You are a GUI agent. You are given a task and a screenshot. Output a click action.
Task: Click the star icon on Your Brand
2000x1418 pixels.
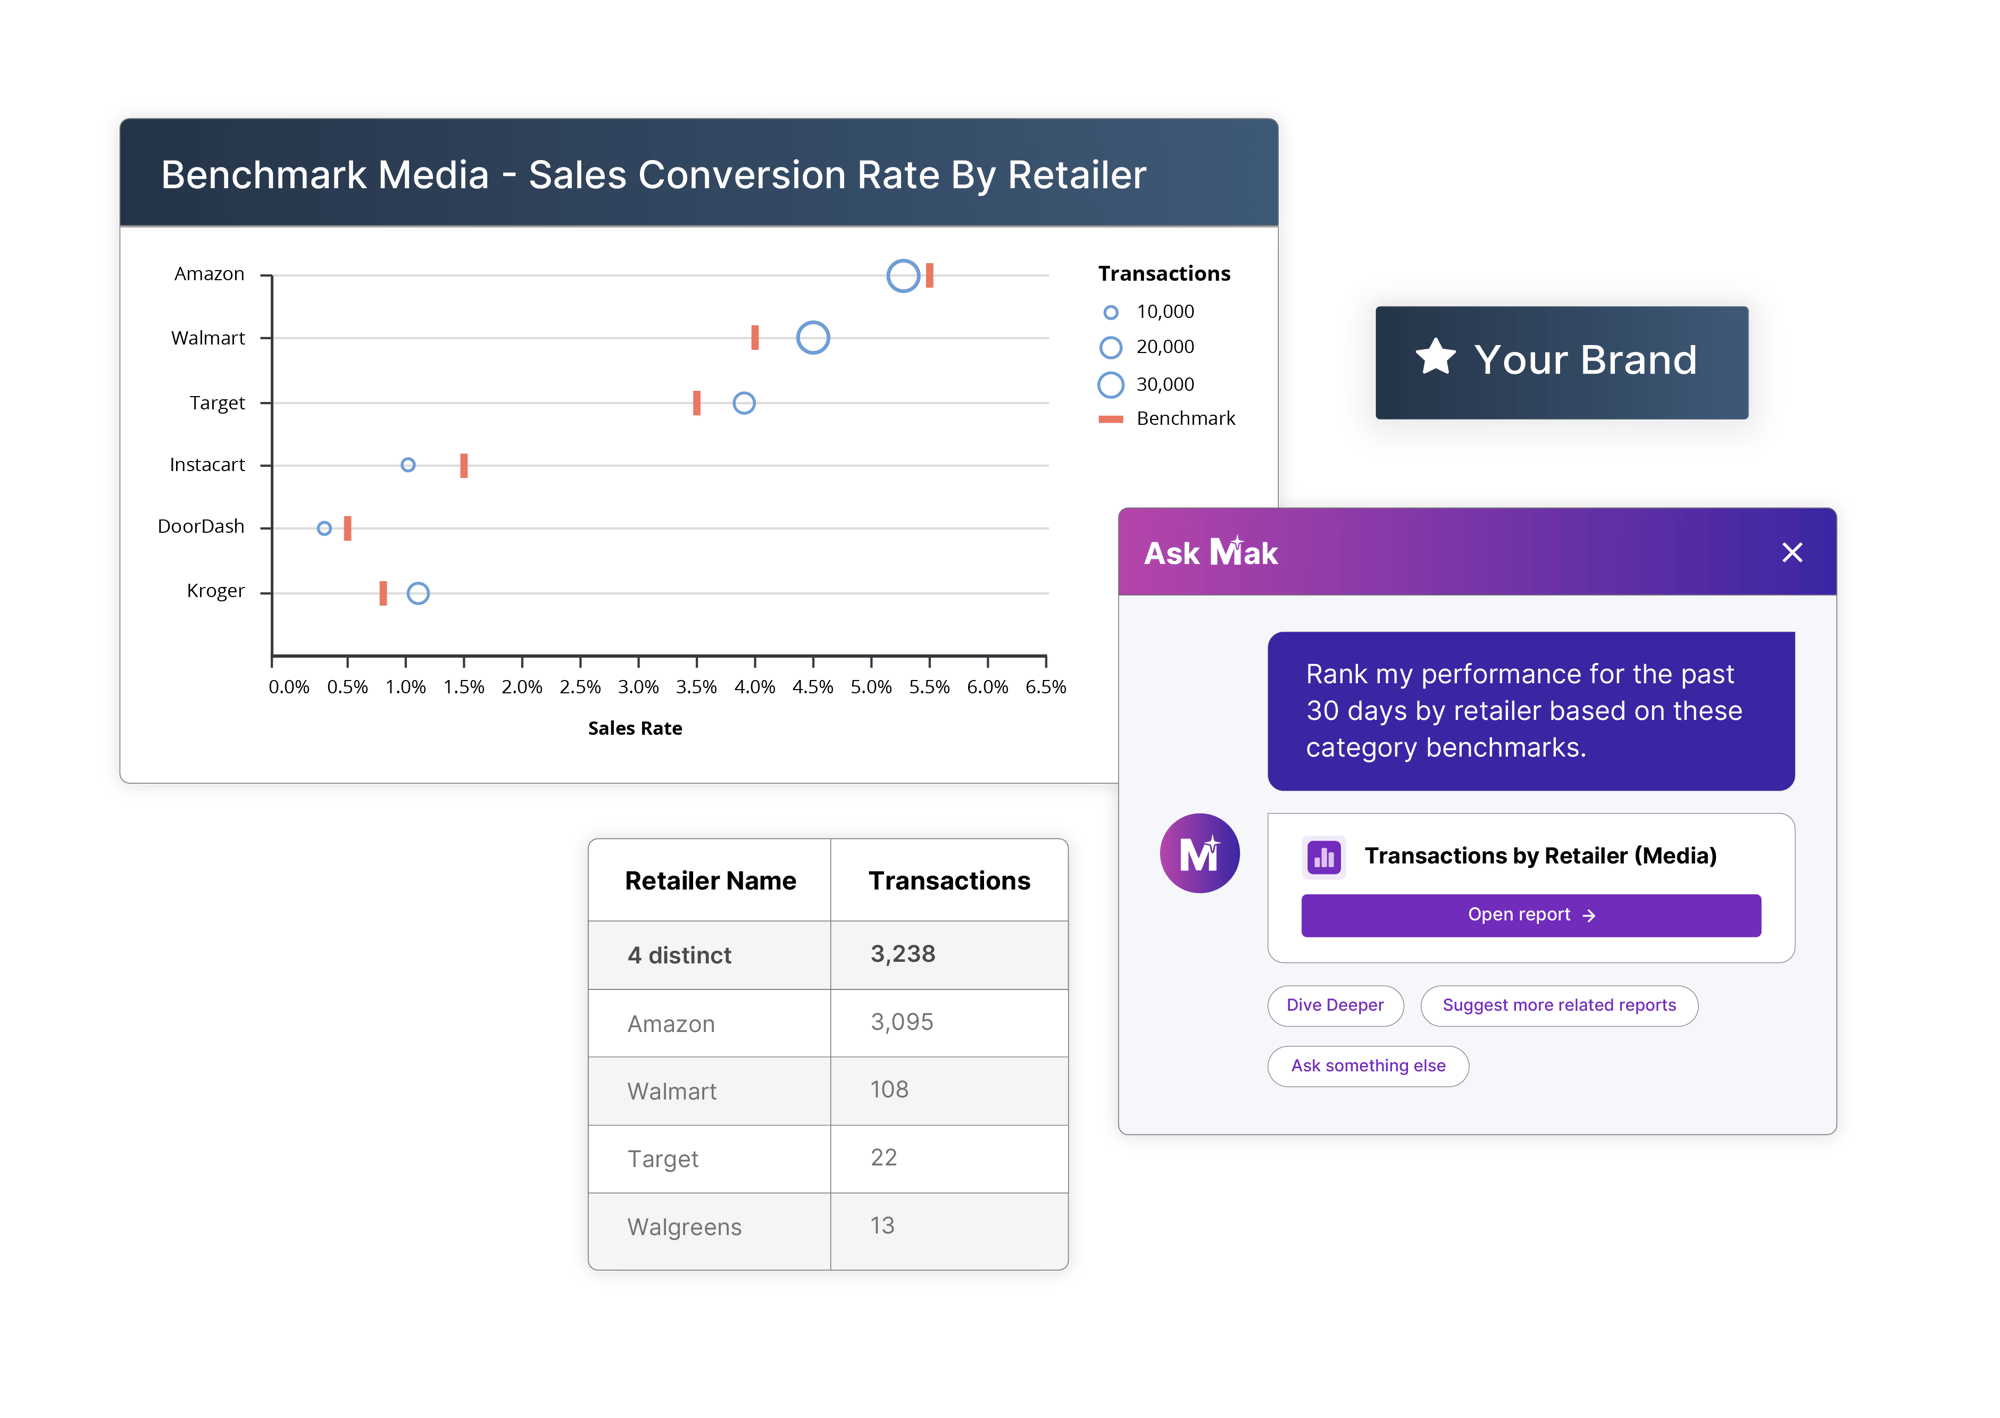click(1435, 357)
